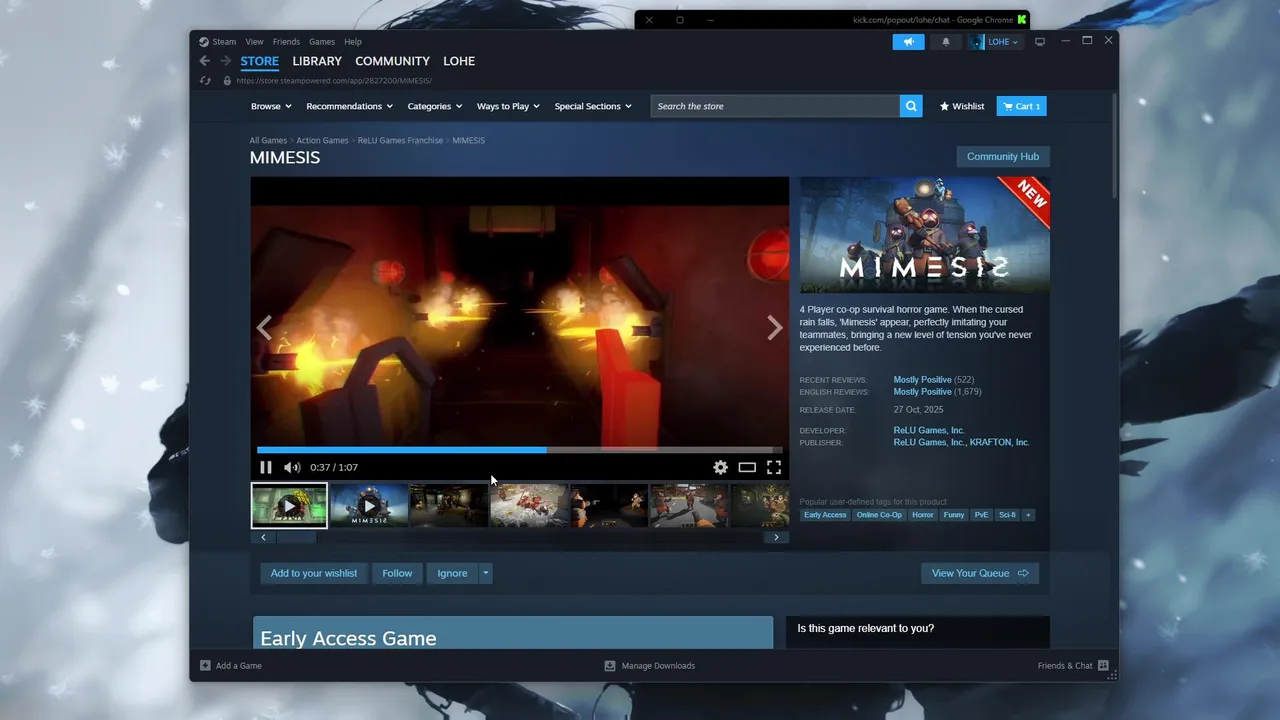Open notifications bell icon
The image size is (1280, 720).
click(946, 42)
